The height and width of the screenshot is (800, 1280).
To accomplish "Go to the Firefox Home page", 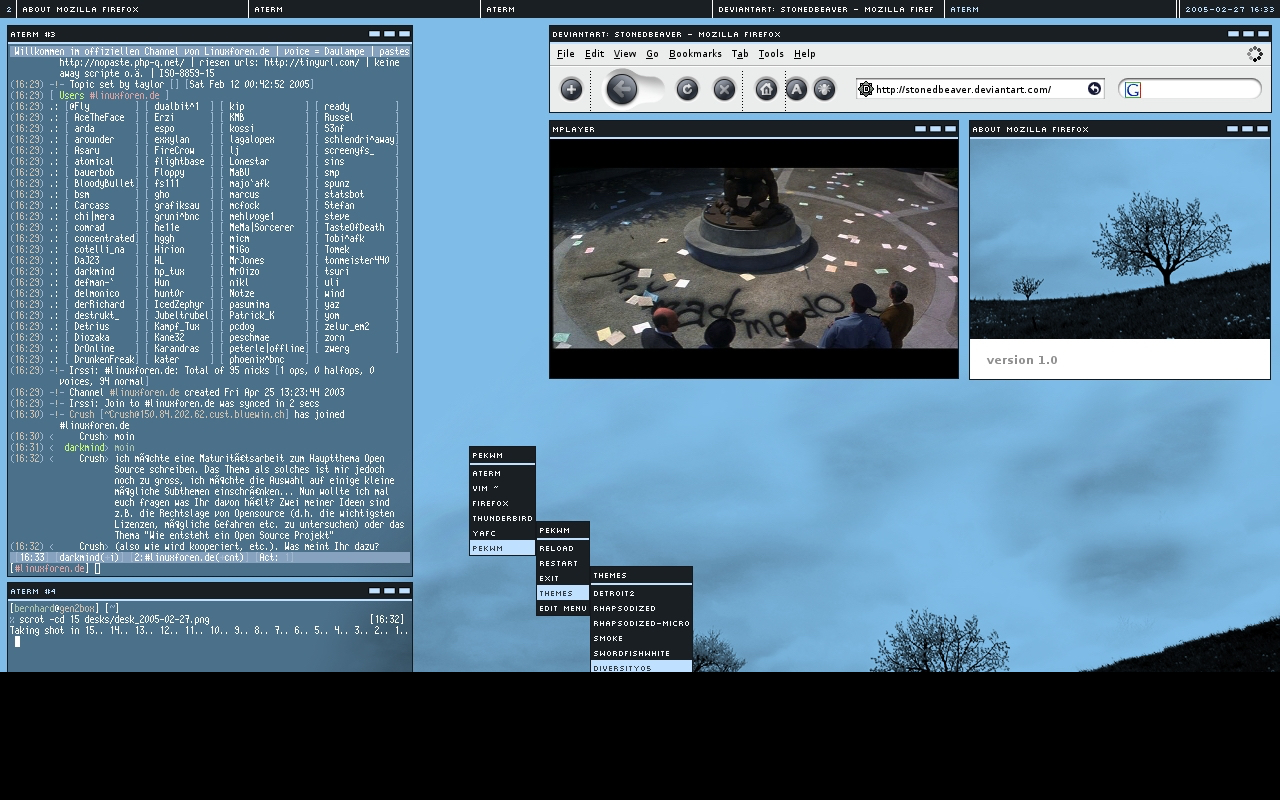I will [x=766, y=90].
